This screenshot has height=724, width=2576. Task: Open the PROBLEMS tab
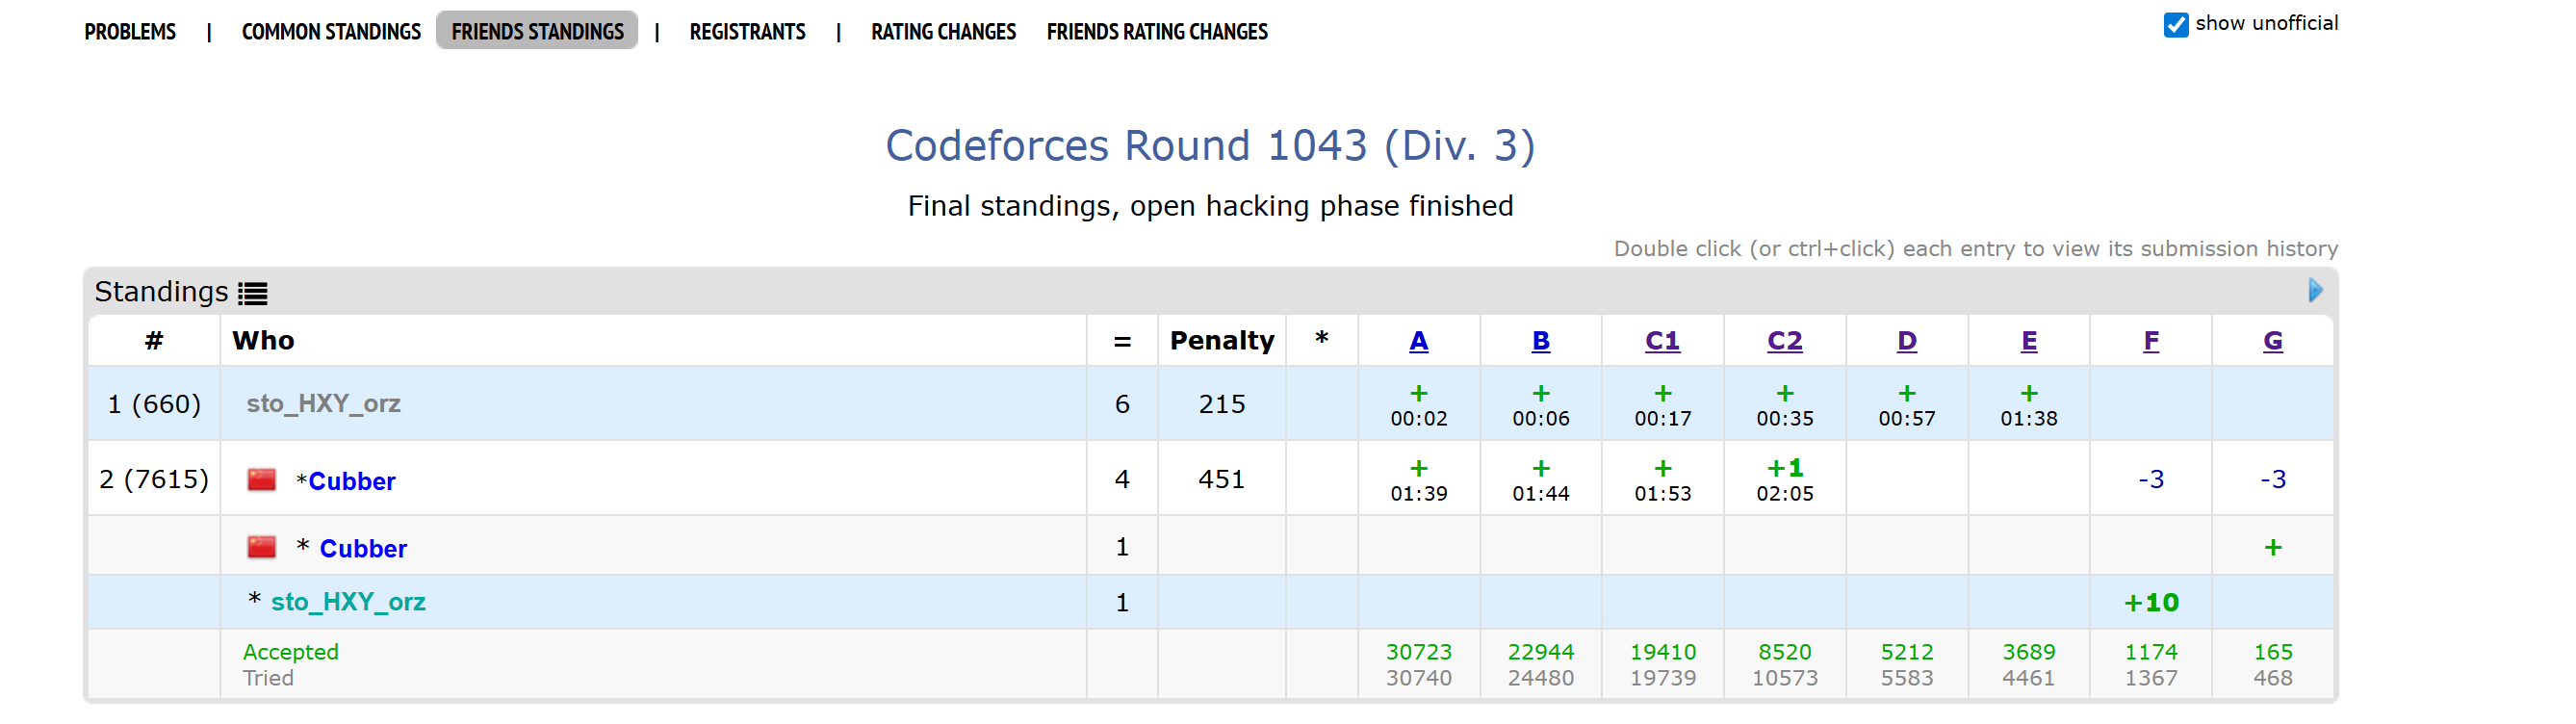[x=130, y=32]
